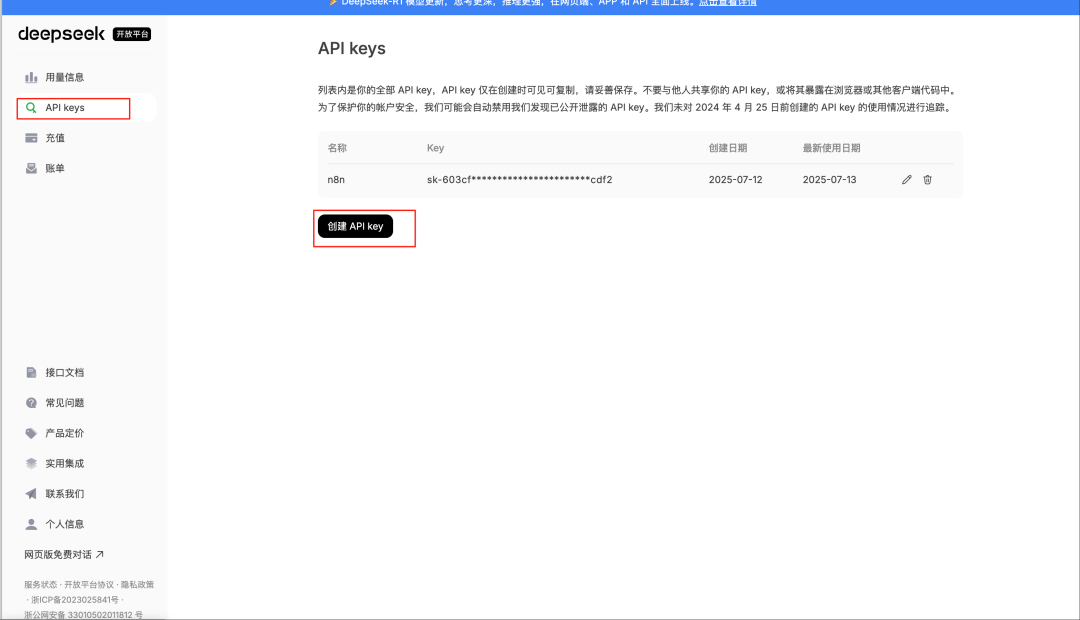Click the 联系我们 megaphone icon
The width and height of the screenshot is (1080, 620).
coord(31,494)
